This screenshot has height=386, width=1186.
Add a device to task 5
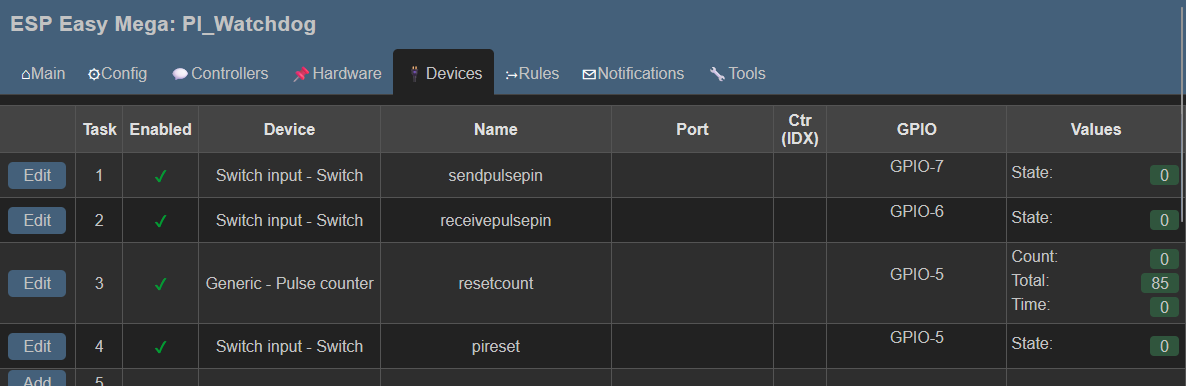pos(37,378)
